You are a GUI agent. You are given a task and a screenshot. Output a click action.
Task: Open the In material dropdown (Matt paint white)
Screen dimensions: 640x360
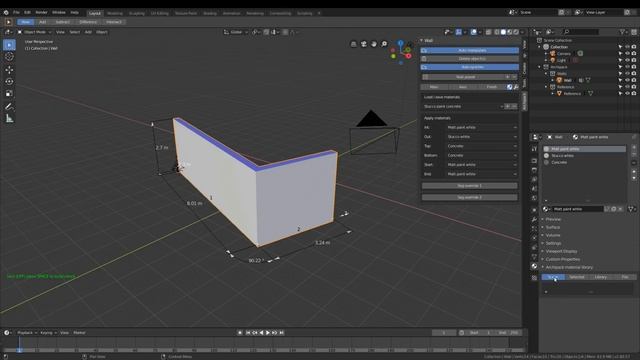(x=482, y=127)
